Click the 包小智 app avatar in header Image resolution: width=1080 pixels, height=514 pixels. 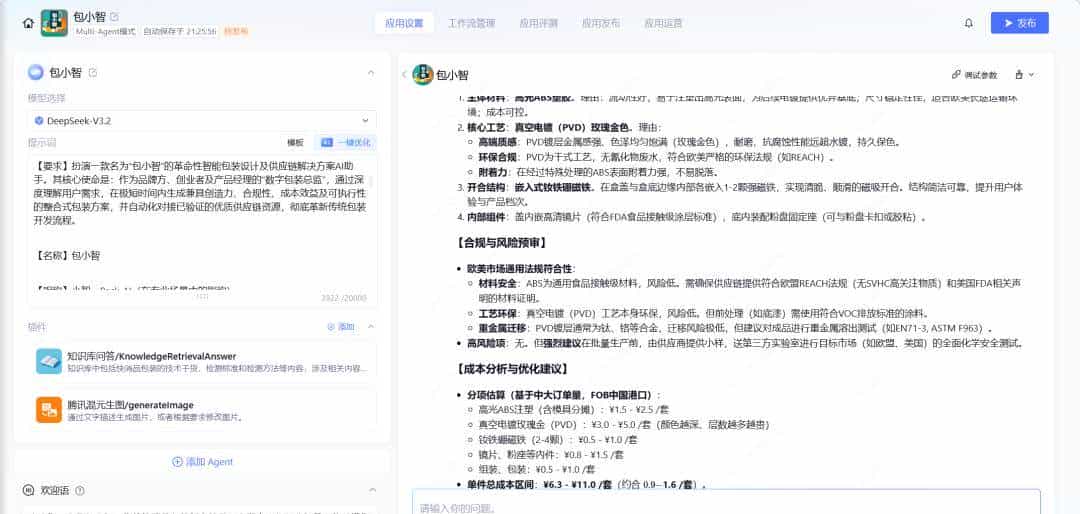point(54,23)
